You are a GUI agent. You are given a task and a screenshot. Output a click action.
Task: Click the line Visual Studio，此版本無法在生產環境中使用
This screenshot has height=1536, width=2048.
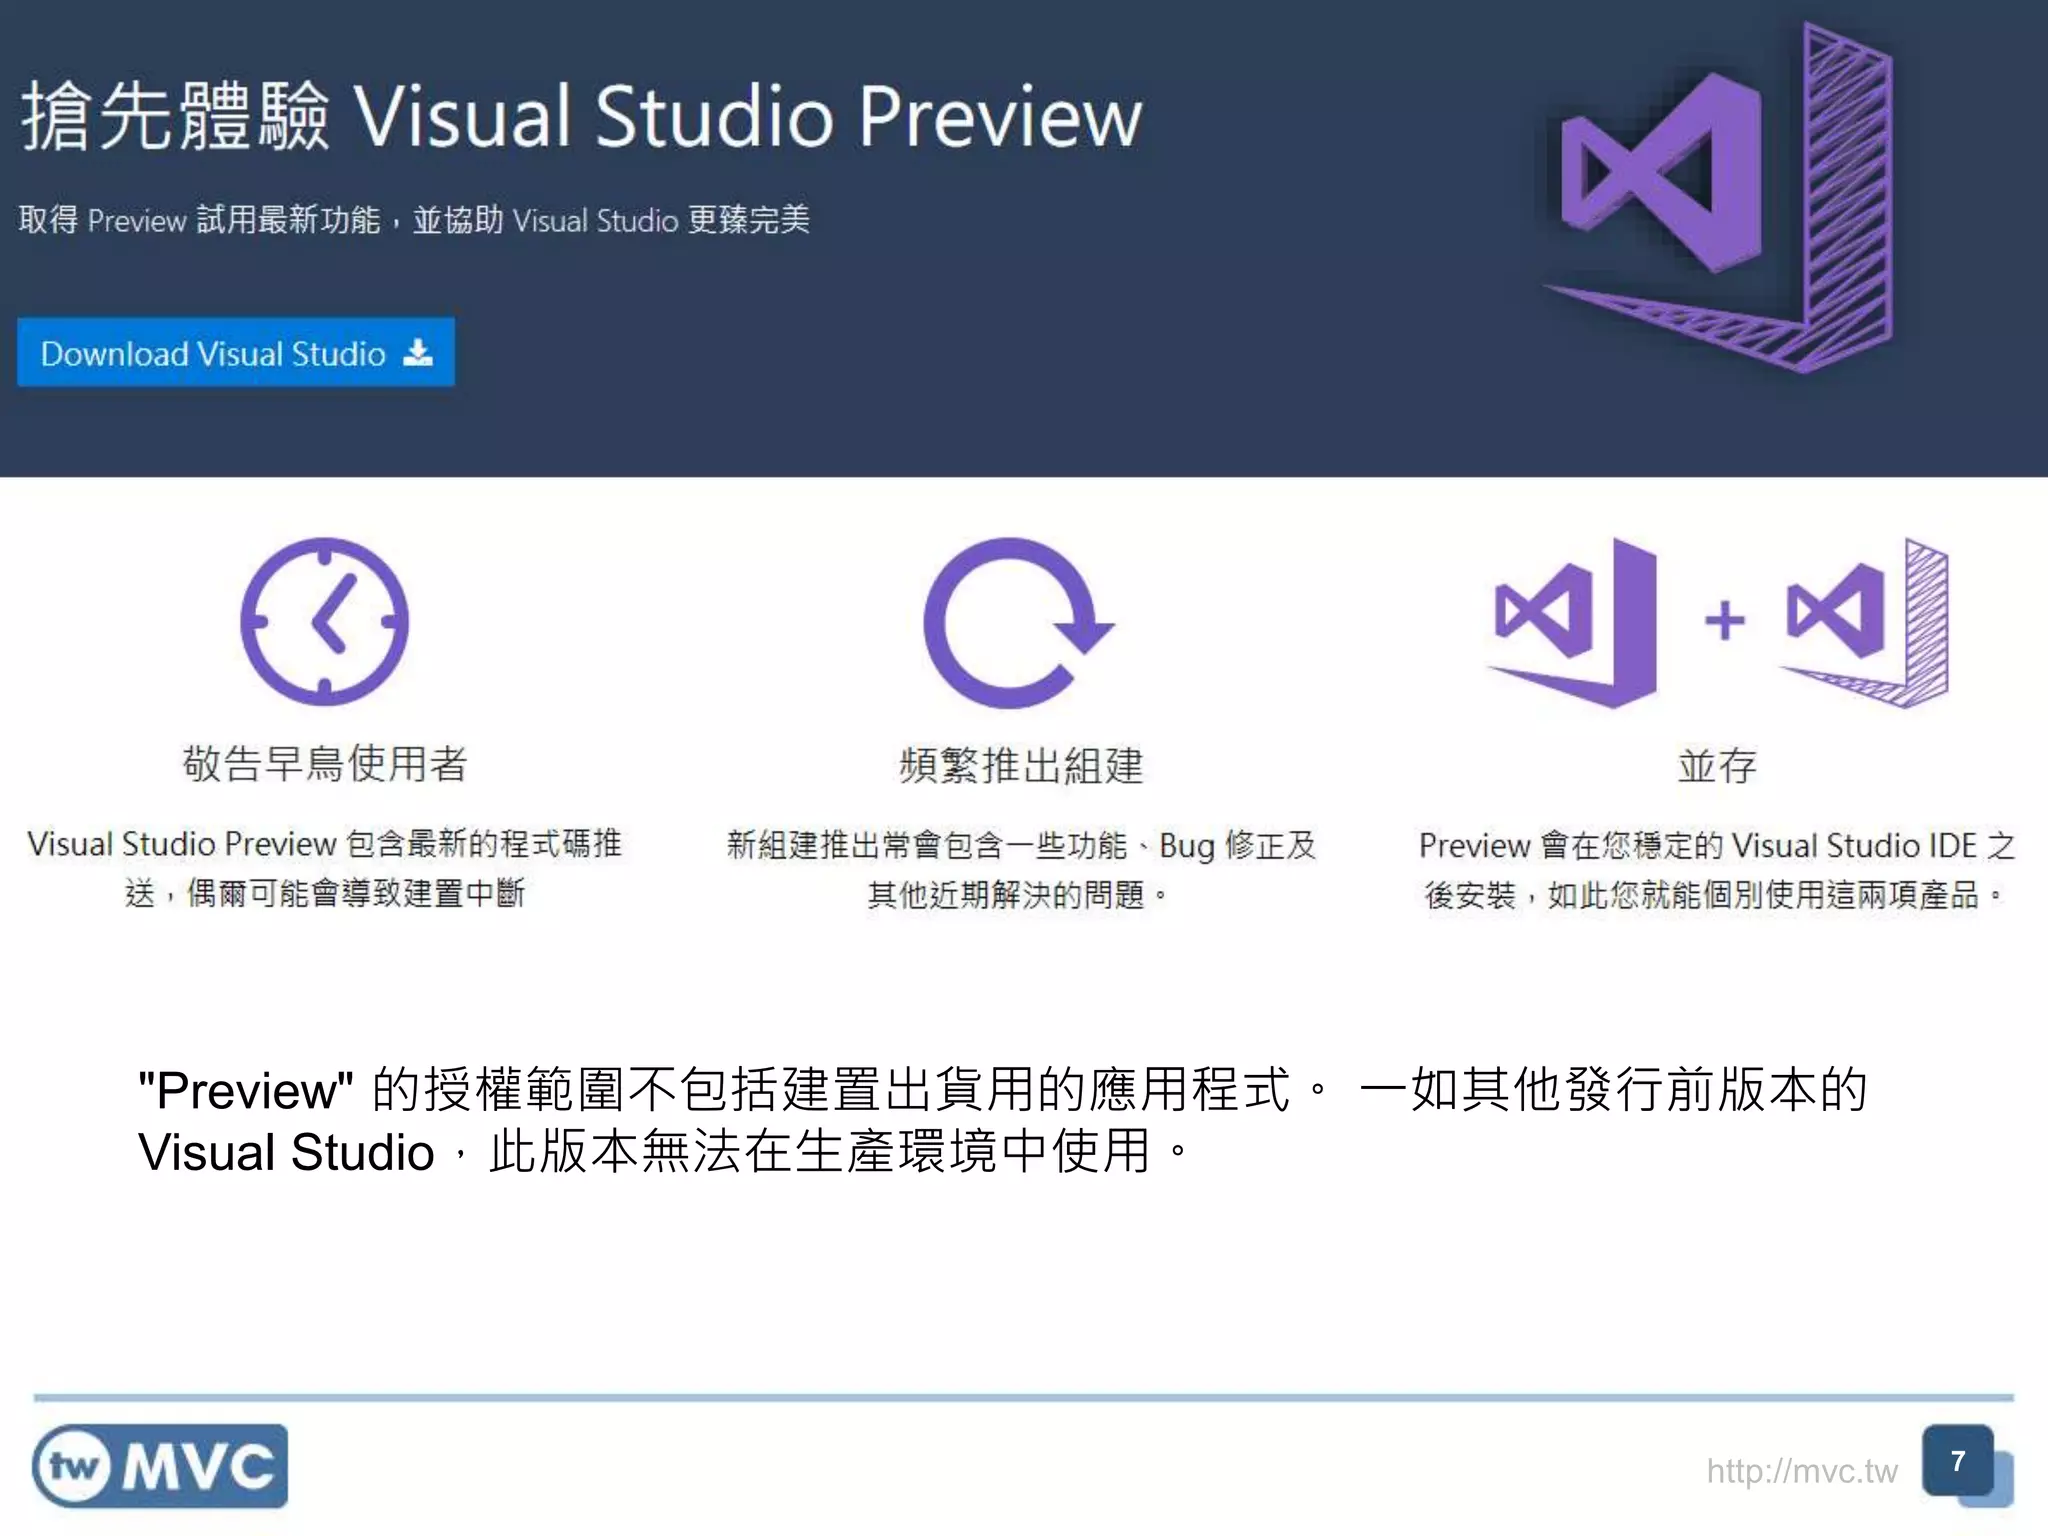665,1152
